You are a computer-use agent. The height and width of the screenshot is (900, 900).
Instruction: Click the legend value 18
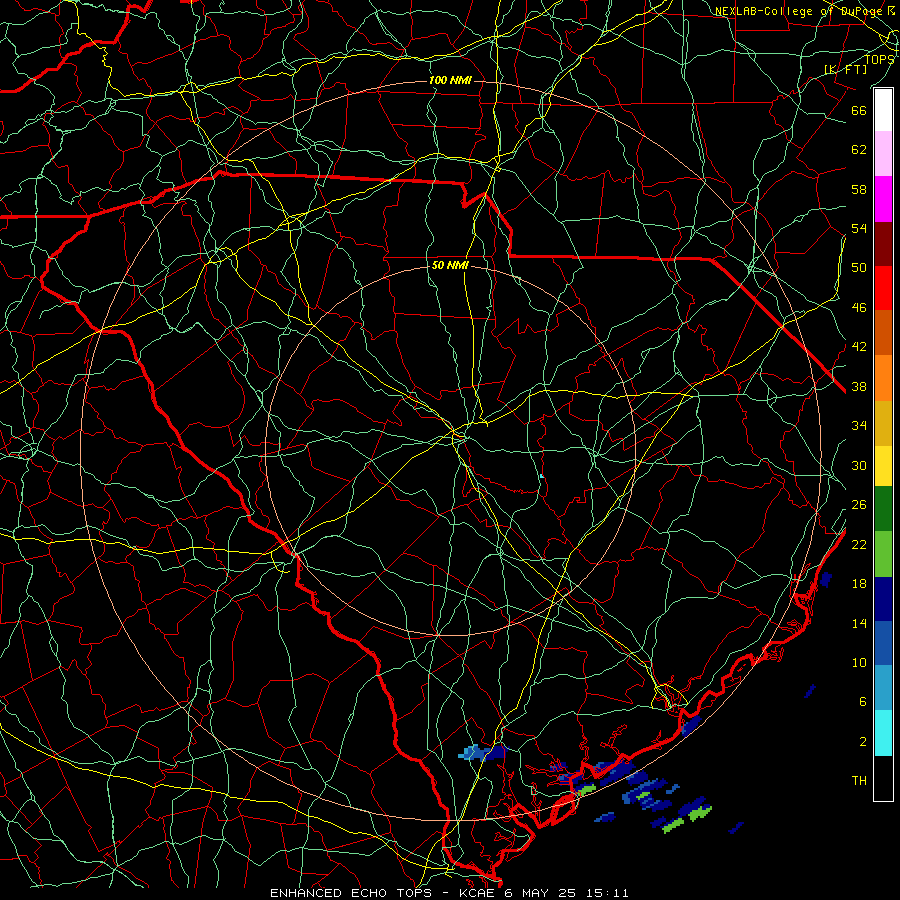click(859, 584)
